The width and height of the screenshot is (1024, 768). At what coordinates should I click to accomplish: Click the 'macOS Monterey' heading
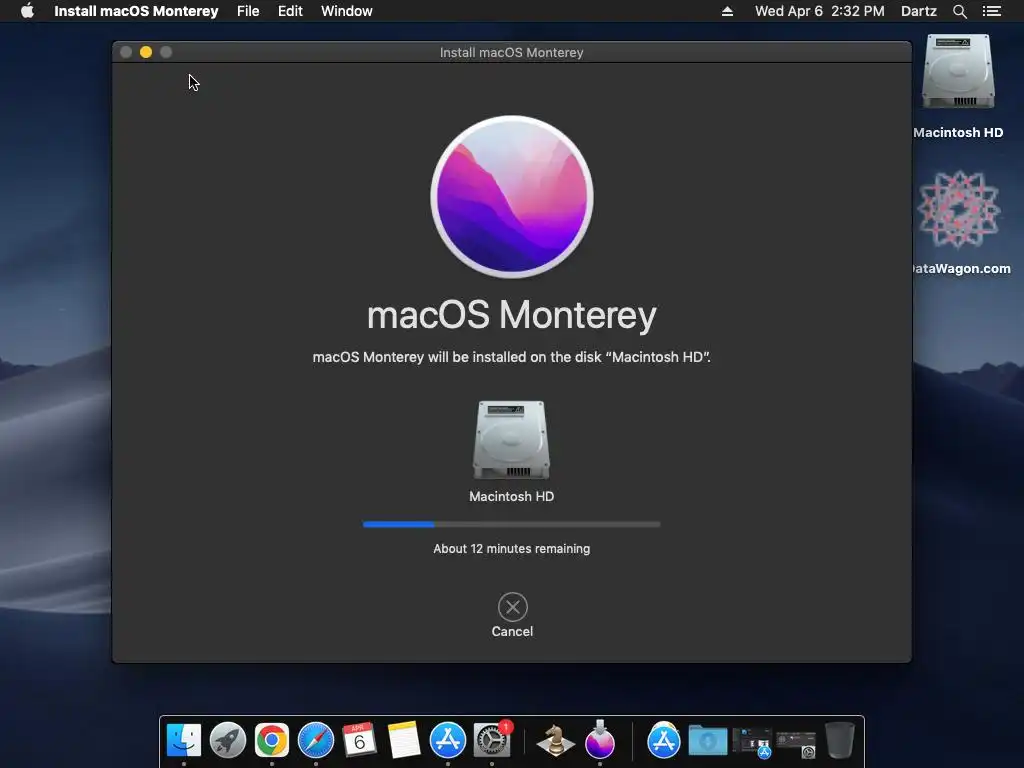511,315
